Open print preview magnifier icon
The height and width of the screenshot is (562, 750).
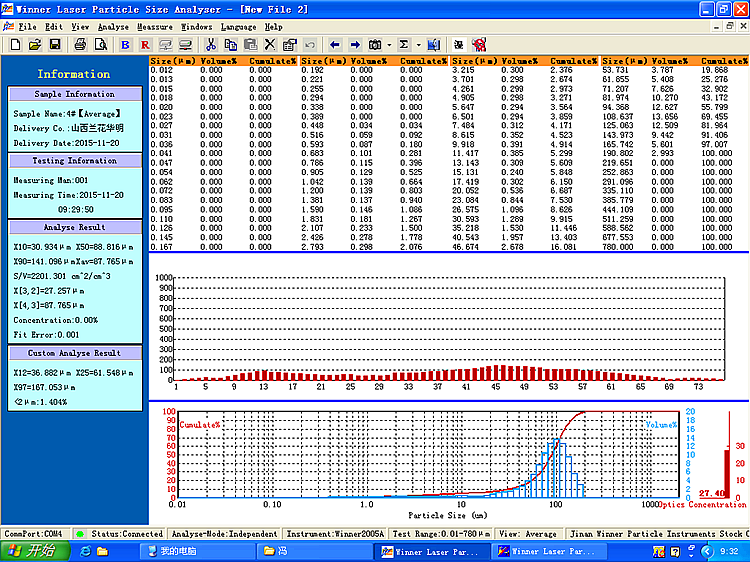tap(101, 45)
